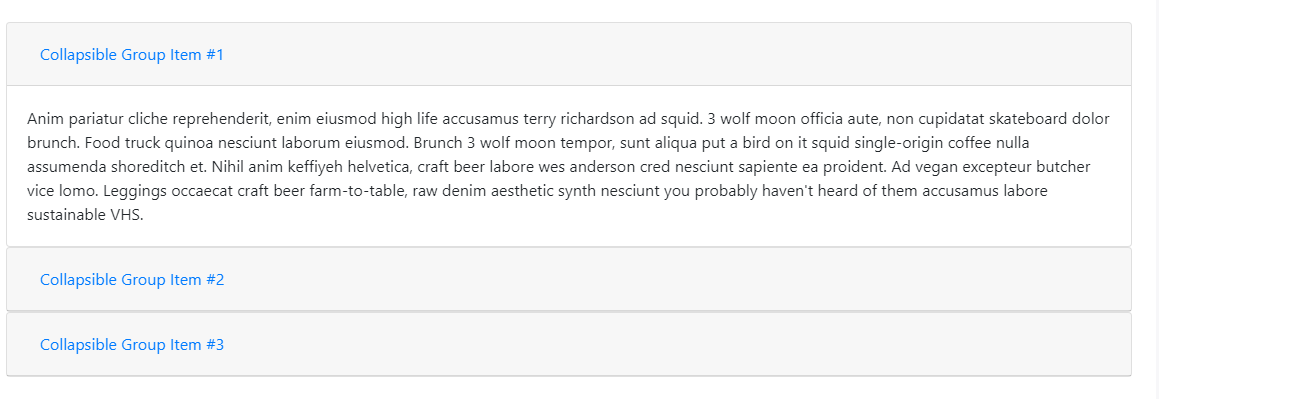Click the words "vice lomo" at line start

pos(55,191)
